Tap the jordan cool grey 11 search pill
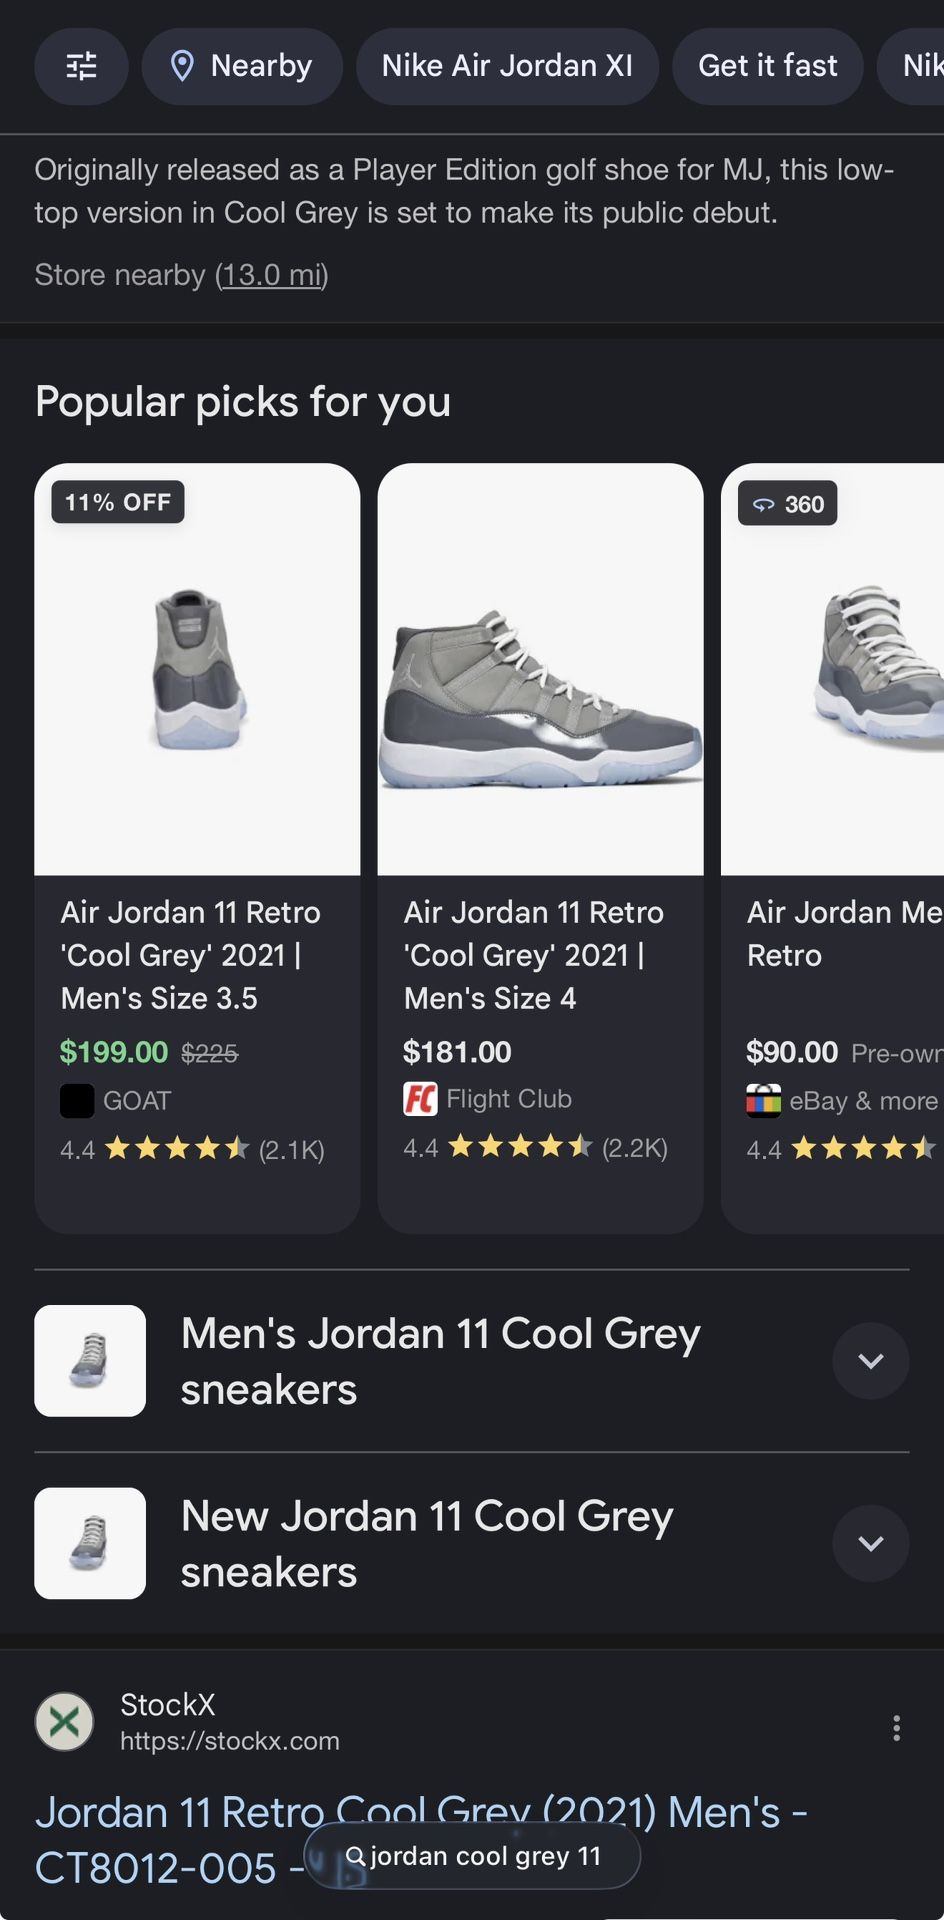The image size is (944, 1920). [472, 1856]
